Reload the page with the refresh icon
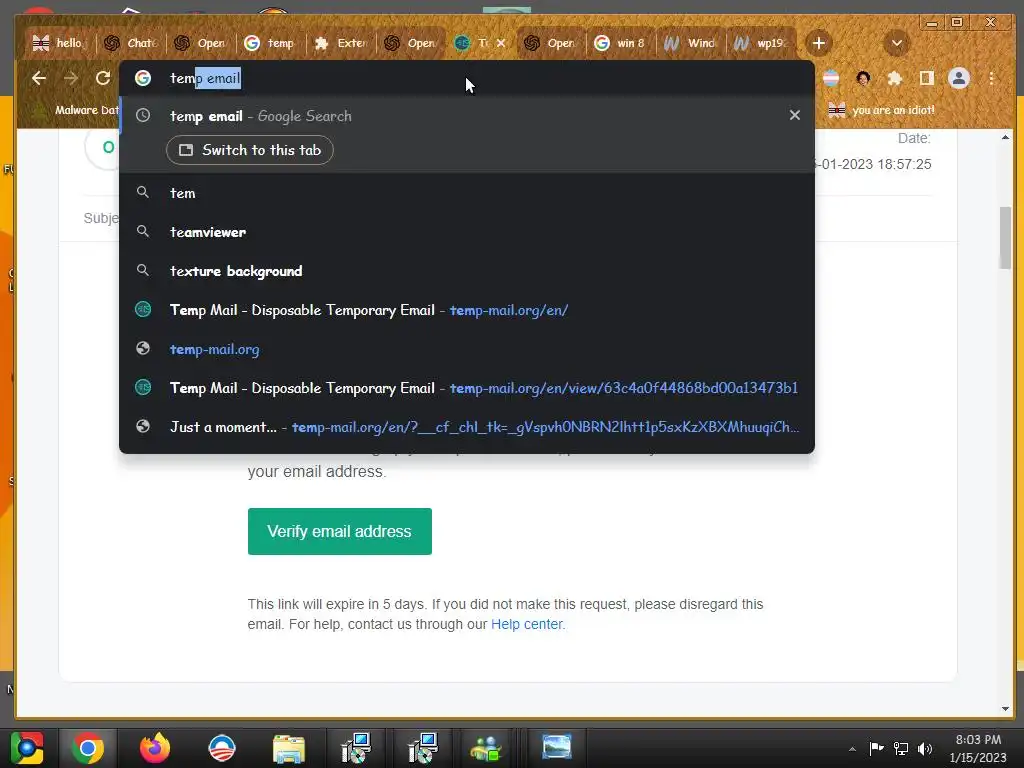 coord(103,78)
